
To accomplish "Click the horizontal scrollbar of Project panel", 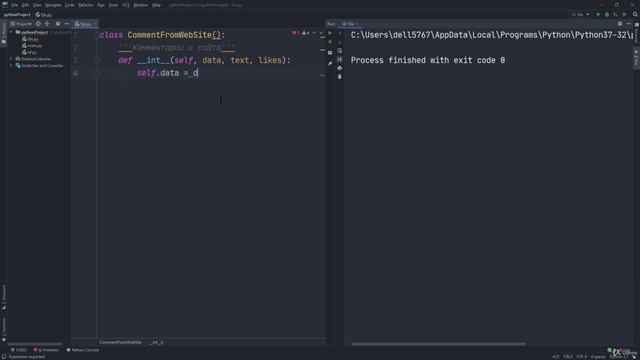I will 35,344.
